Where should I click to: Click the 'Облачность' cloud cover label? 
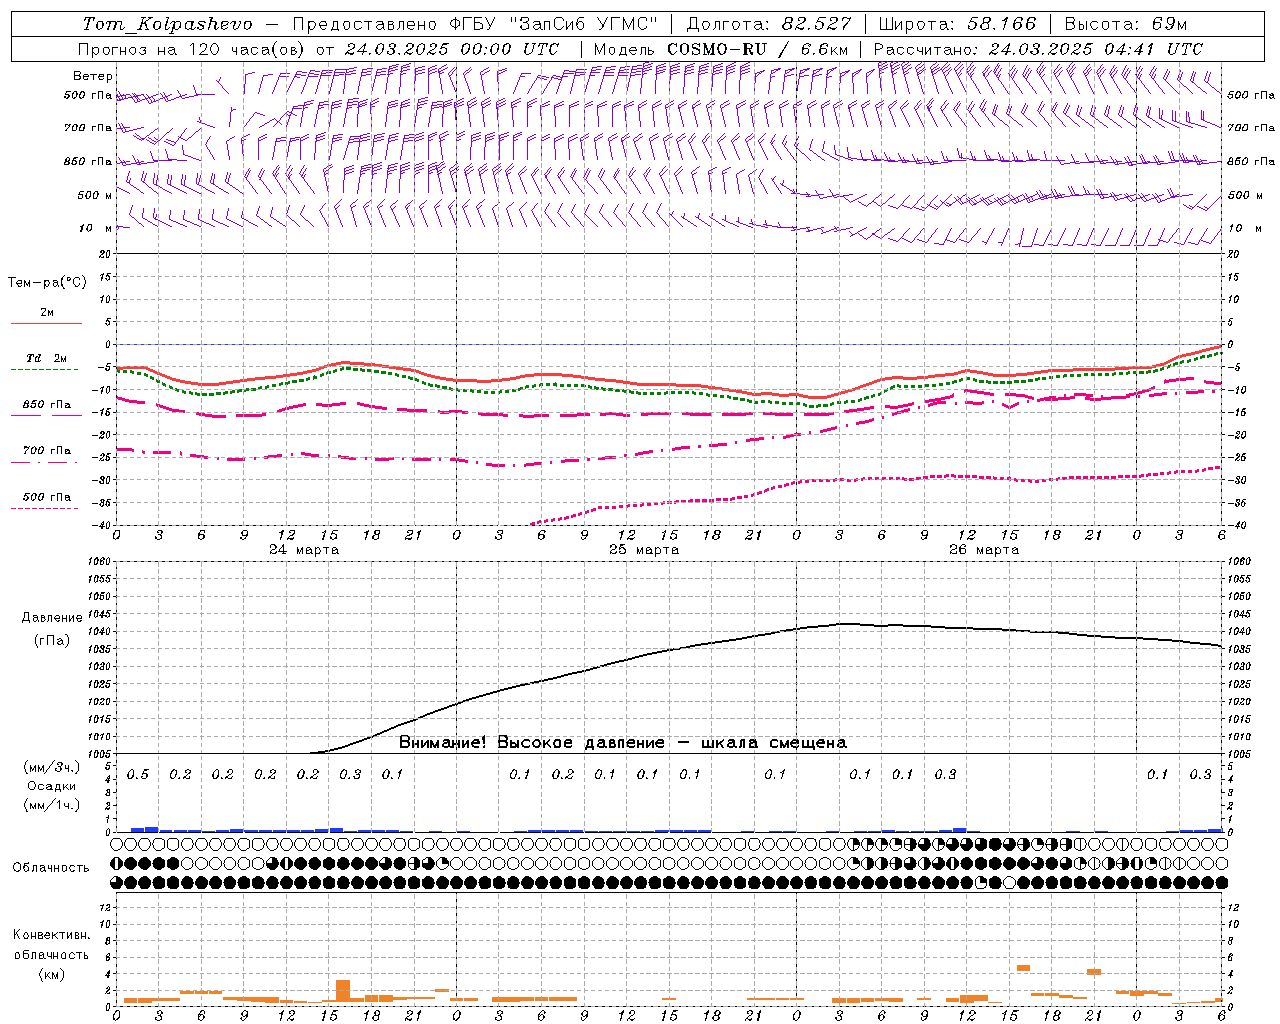(x=51, y=867)
